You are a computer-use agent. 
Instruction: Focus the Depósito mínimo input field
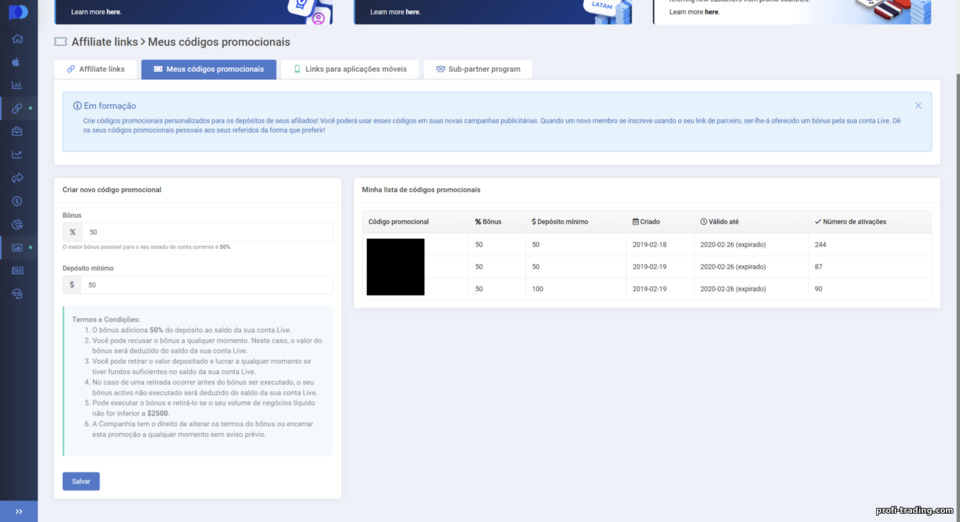pyautogui.click(x=207, y=285)
